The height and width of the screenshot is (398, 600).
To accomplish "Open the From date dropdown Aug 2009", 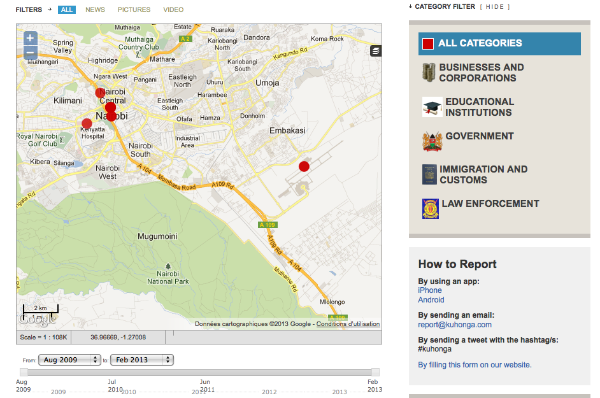I will coord(69,360).
